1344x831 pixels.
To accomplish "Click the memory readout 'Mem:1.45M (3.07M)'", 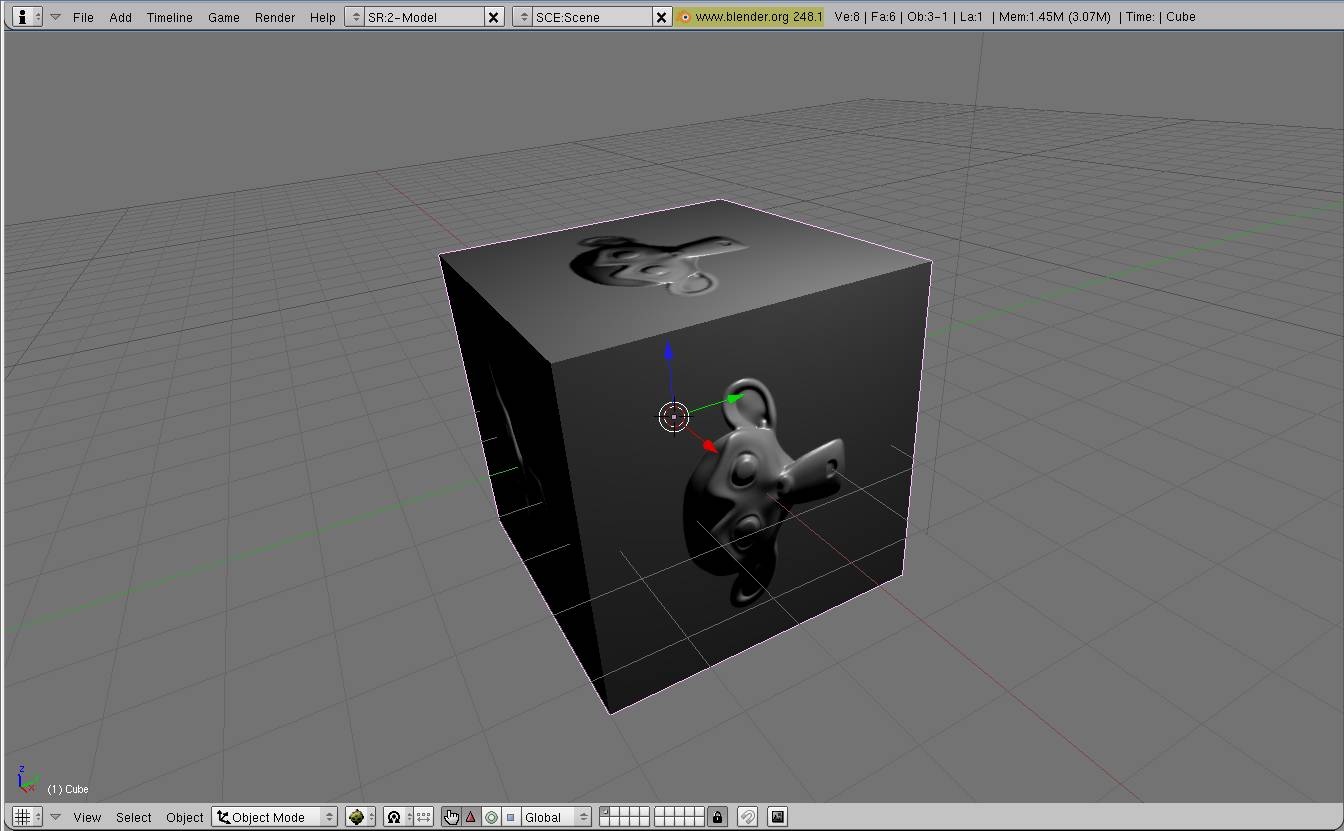I will 1057,17.
